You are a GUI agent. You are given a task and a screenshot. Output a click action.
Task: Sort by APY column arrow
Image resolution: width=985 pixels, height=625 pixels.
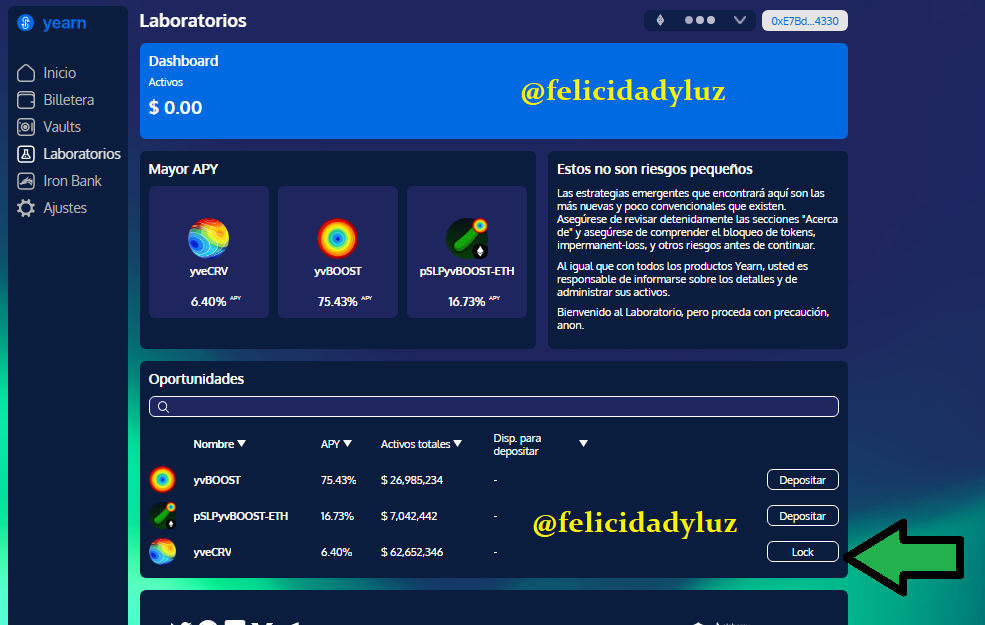point(347,443)
